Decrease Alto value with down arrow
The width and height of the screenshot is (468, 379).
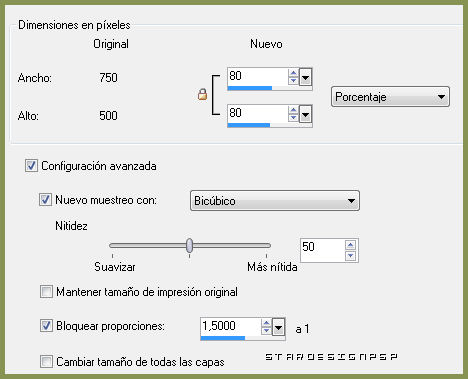pos(293,117)
